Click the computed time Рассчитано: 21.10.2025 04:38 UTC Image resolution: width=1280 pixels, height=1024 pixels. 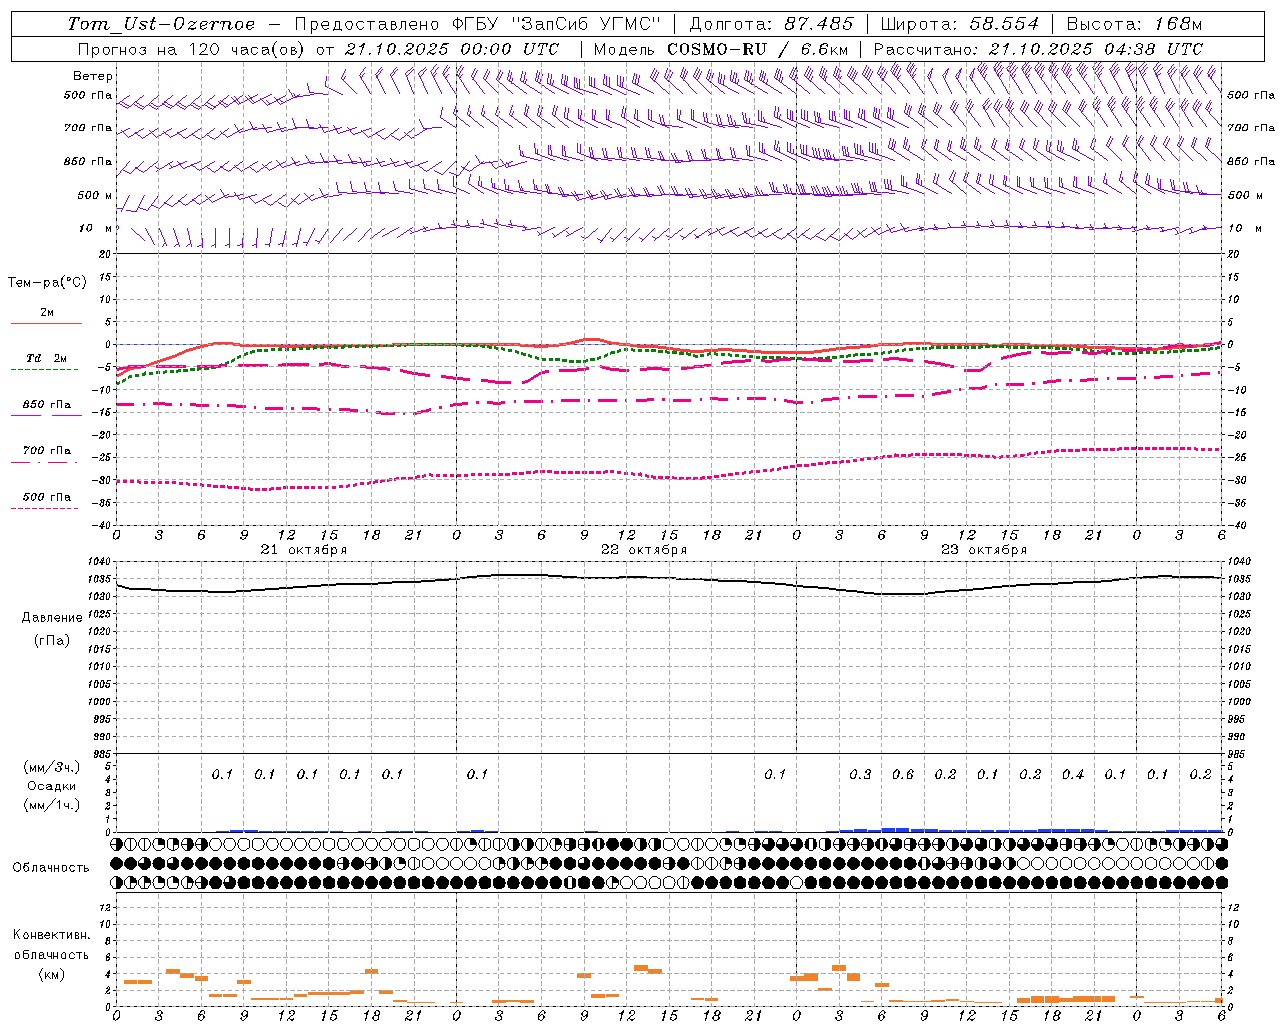coord(1038,49)
